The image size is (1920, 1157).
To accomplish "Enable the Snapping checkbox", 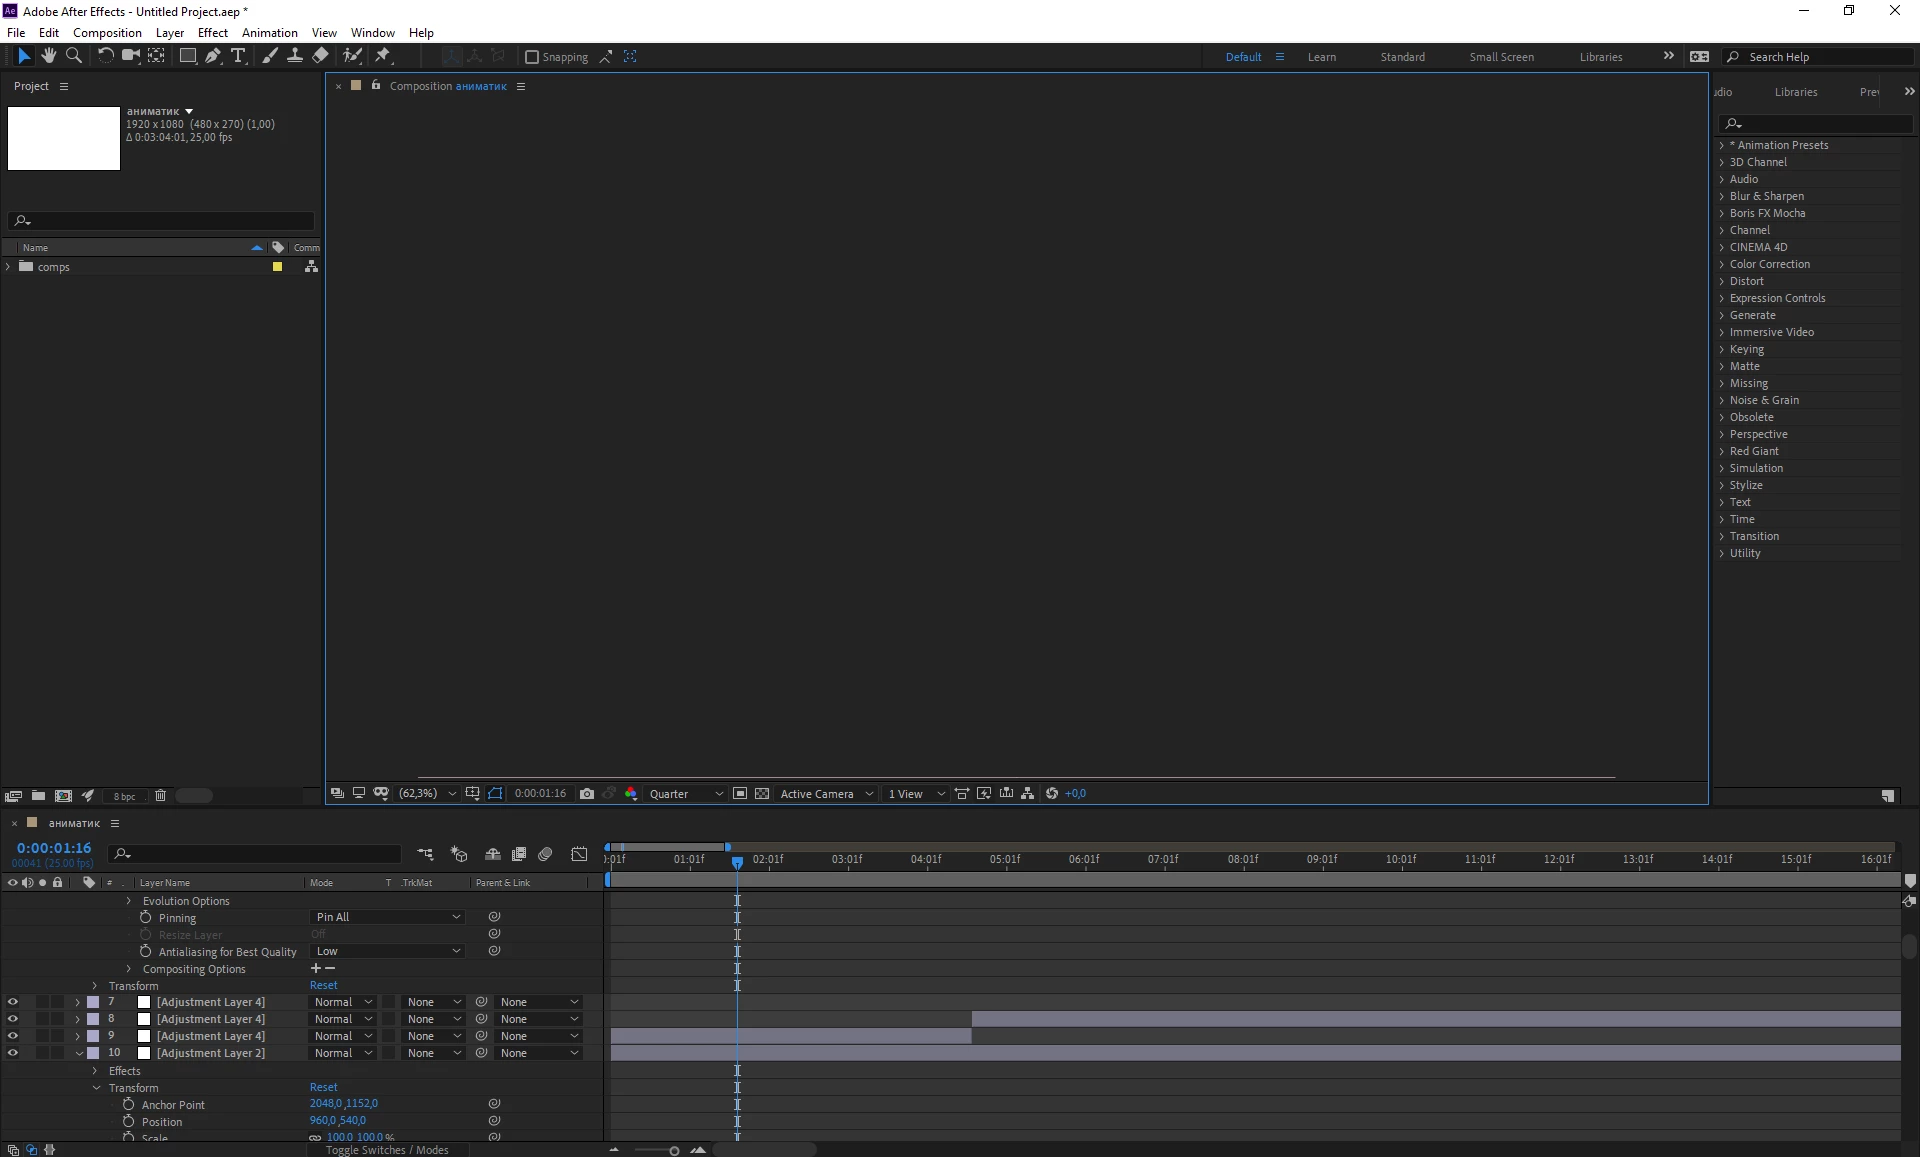I will click(x=532, y=57).
